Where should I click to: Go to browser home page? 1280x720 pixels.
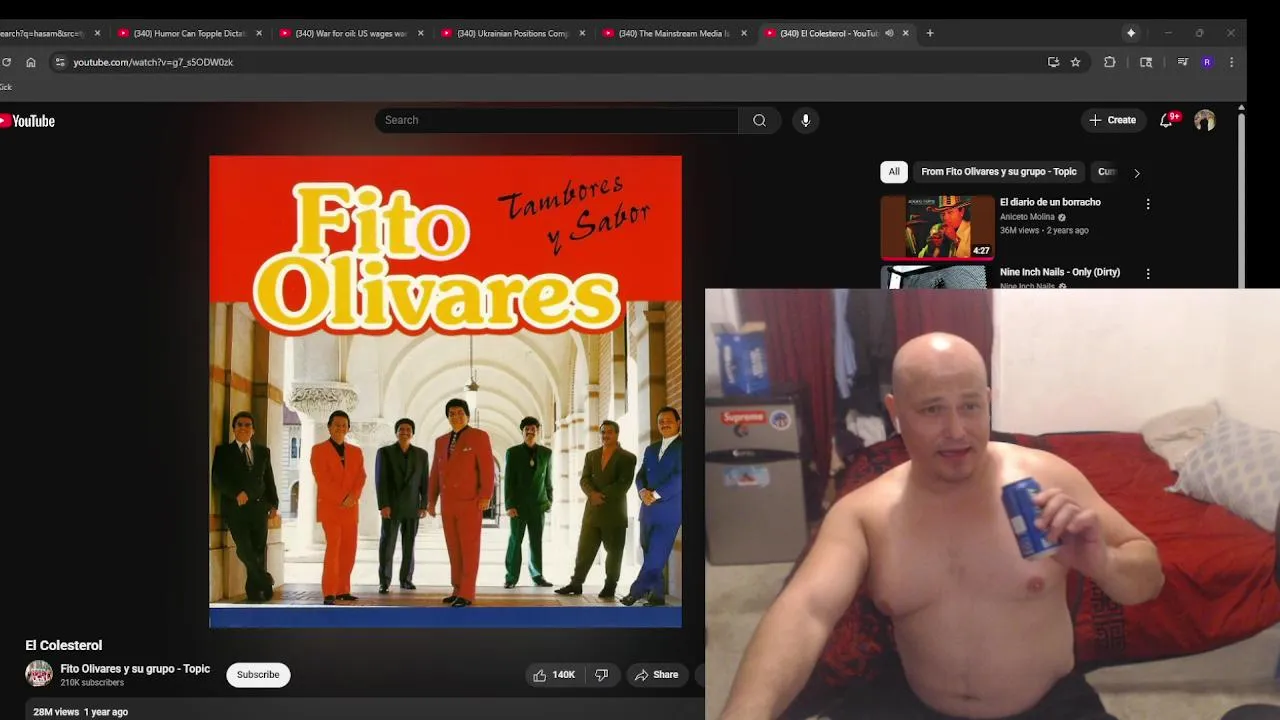point(31,62)
